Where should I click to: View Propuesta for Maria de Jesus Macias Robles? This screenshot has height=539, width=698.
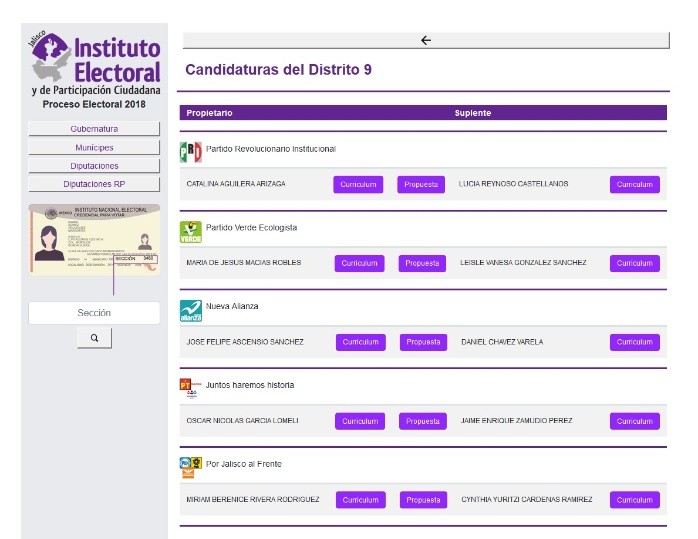point(422,264)
